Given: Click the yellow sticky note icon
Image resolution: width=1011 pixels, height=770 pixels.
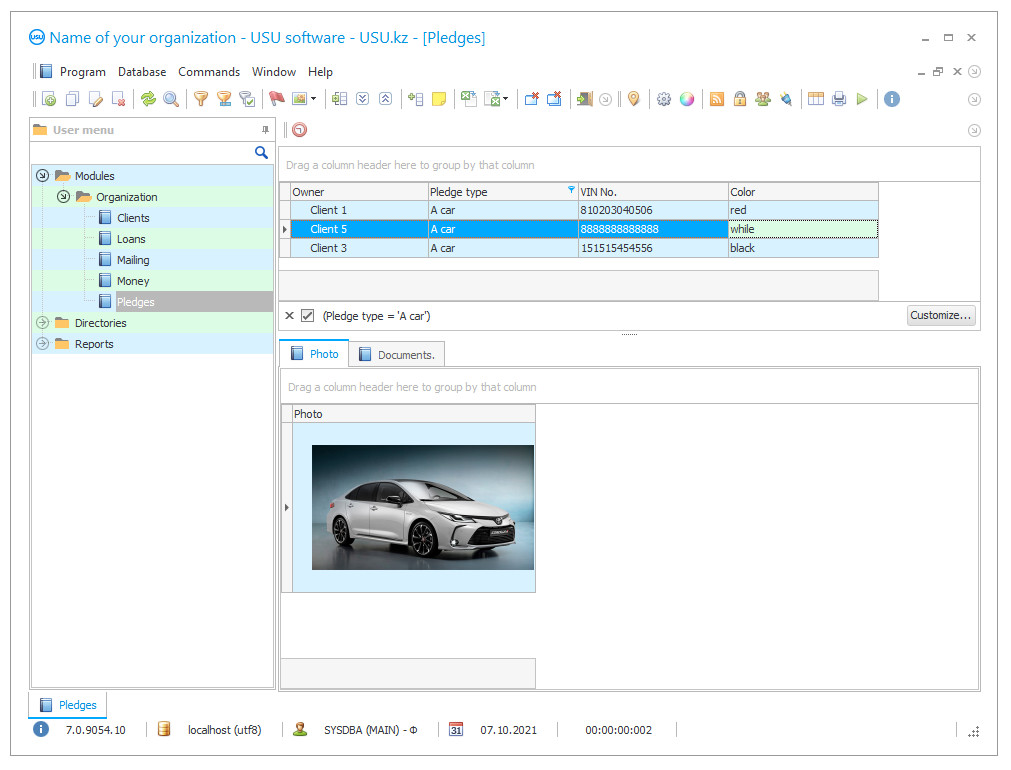Looking at the screenshot, I should pos(439,99).
